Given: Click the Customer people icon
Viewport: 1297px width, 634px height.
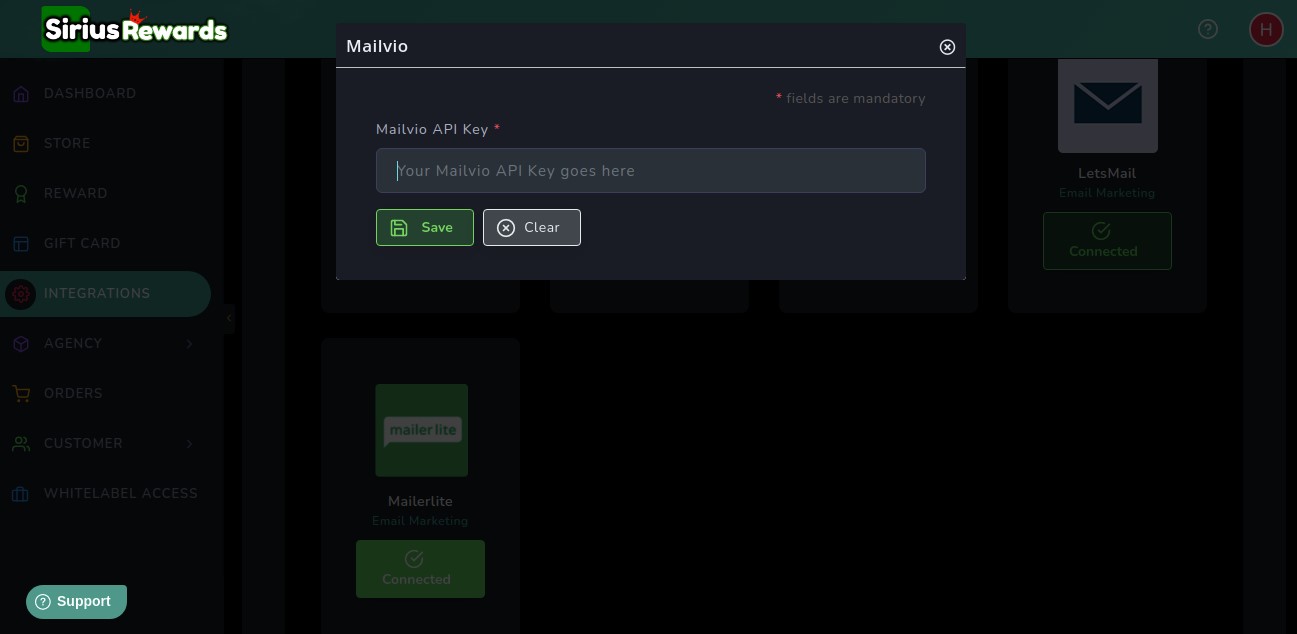Looking at the screenshot, I should (21, 444).
